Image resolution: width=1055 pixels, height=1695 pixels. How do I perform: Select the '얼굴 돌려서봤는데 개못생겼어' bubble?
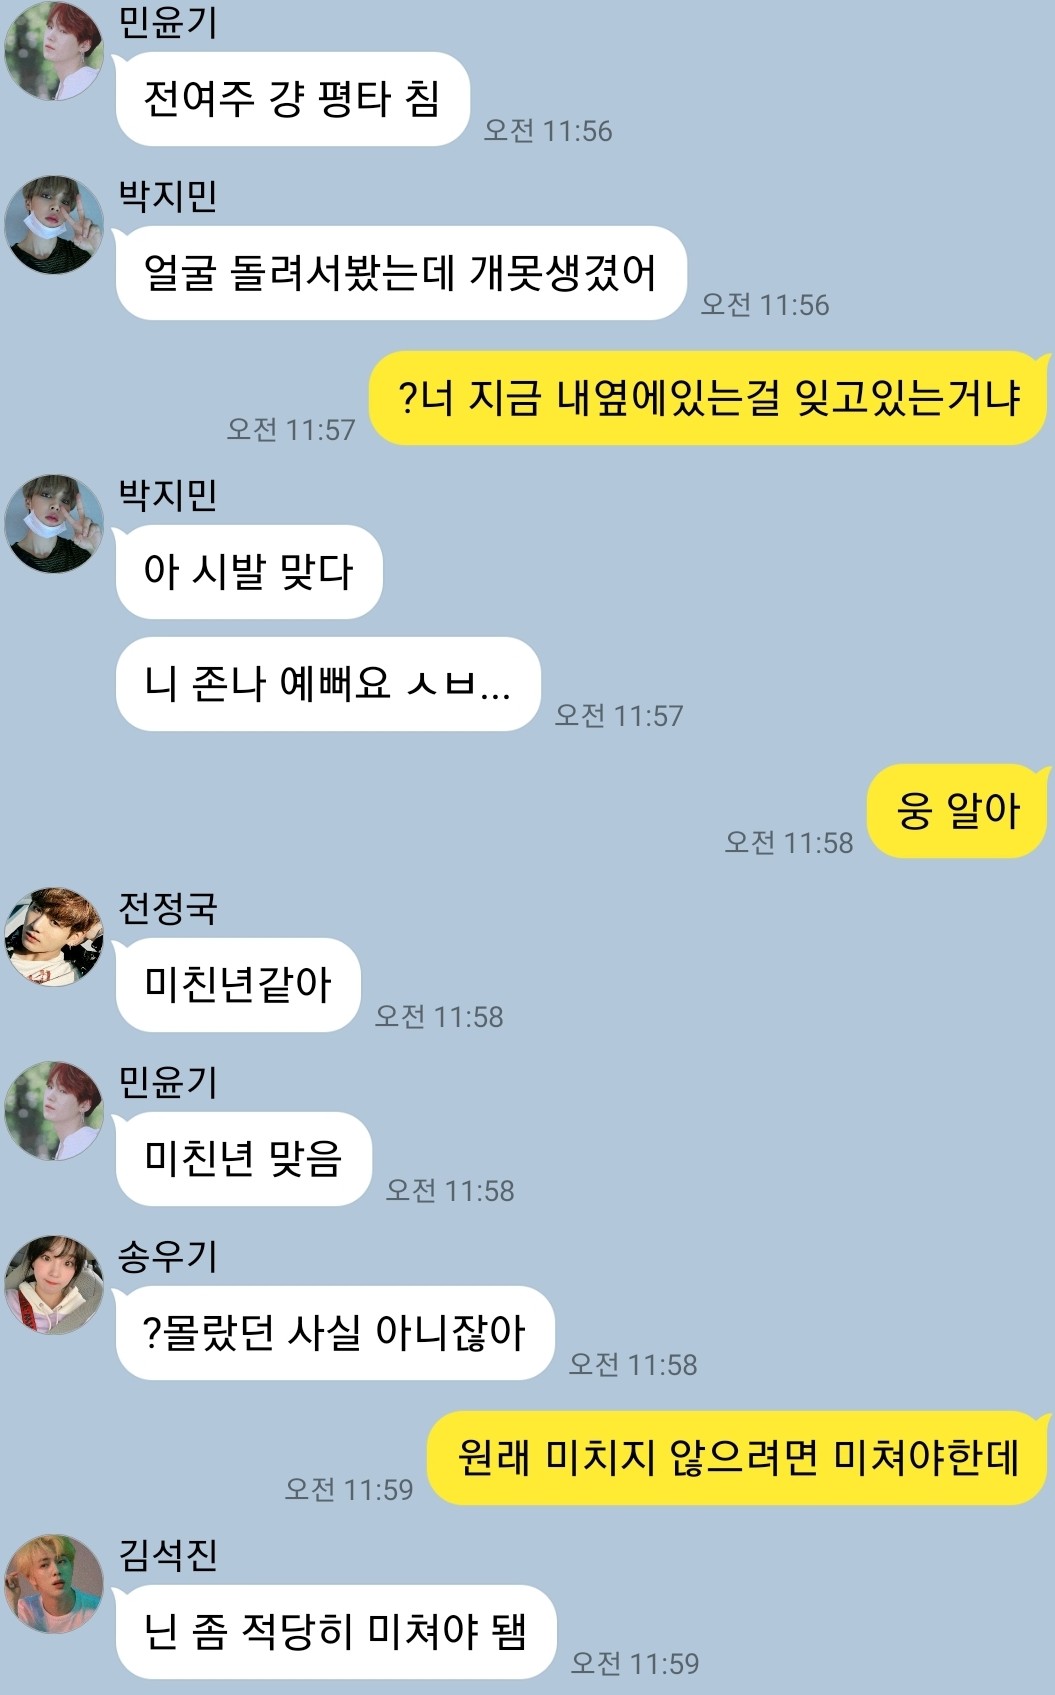coord(400,273)
